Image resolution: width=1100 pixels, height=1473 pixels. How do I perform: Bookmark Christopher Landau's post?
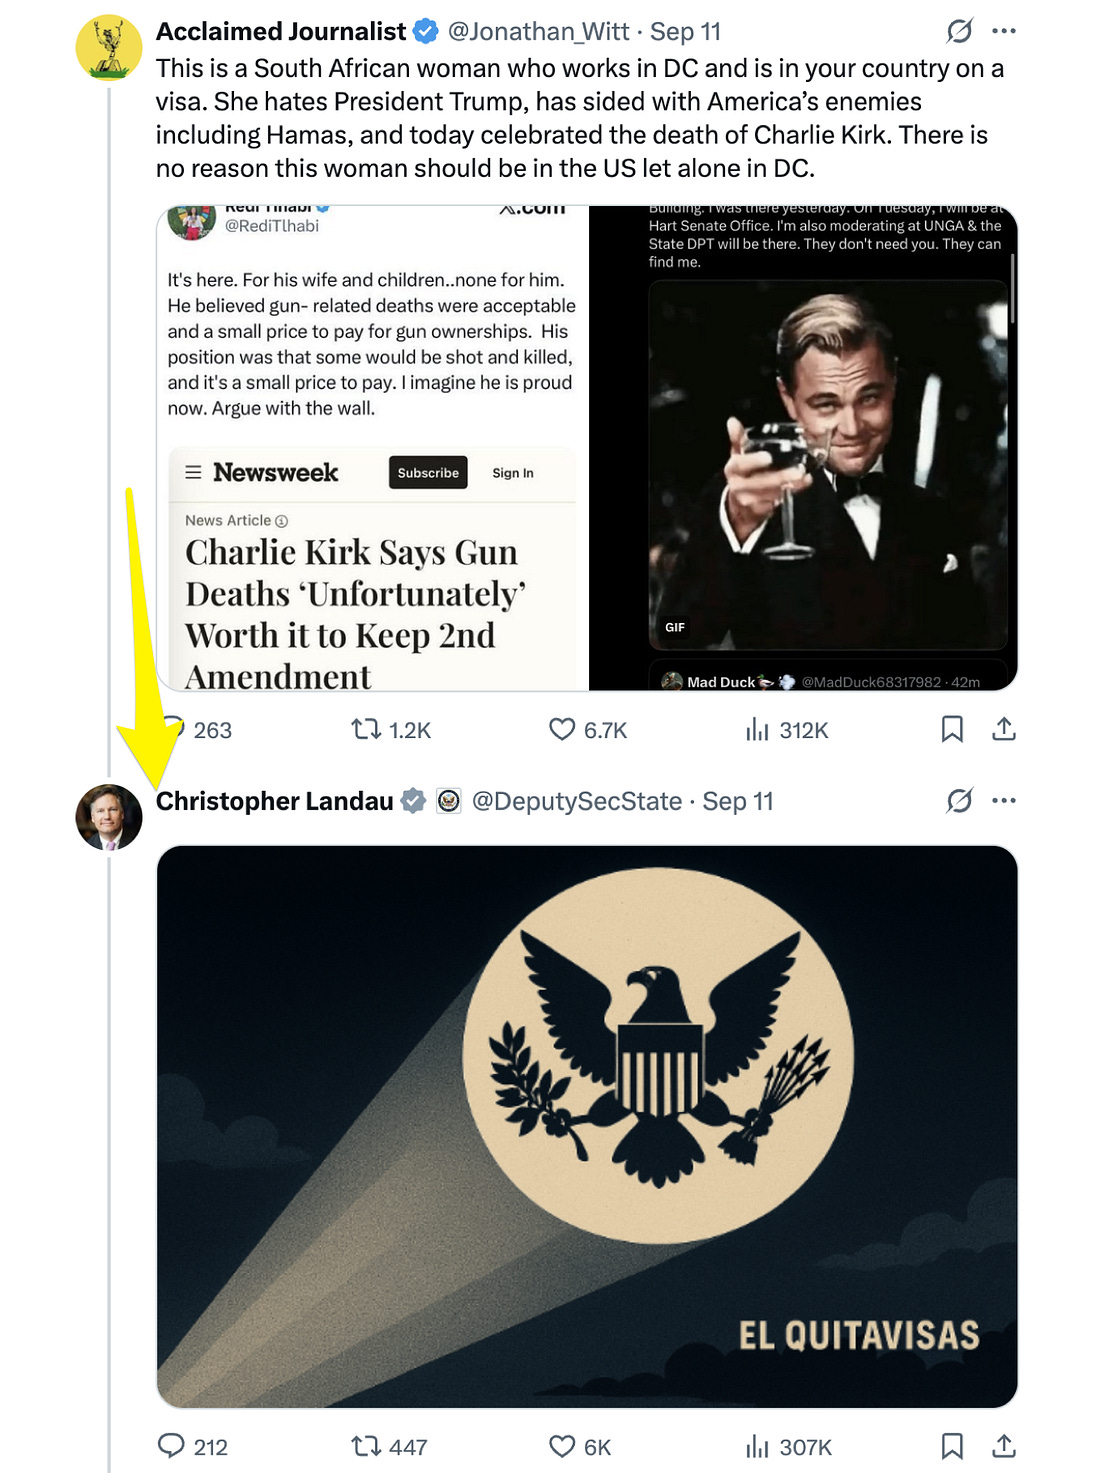pyautogui.click(x=952, y=1446)
